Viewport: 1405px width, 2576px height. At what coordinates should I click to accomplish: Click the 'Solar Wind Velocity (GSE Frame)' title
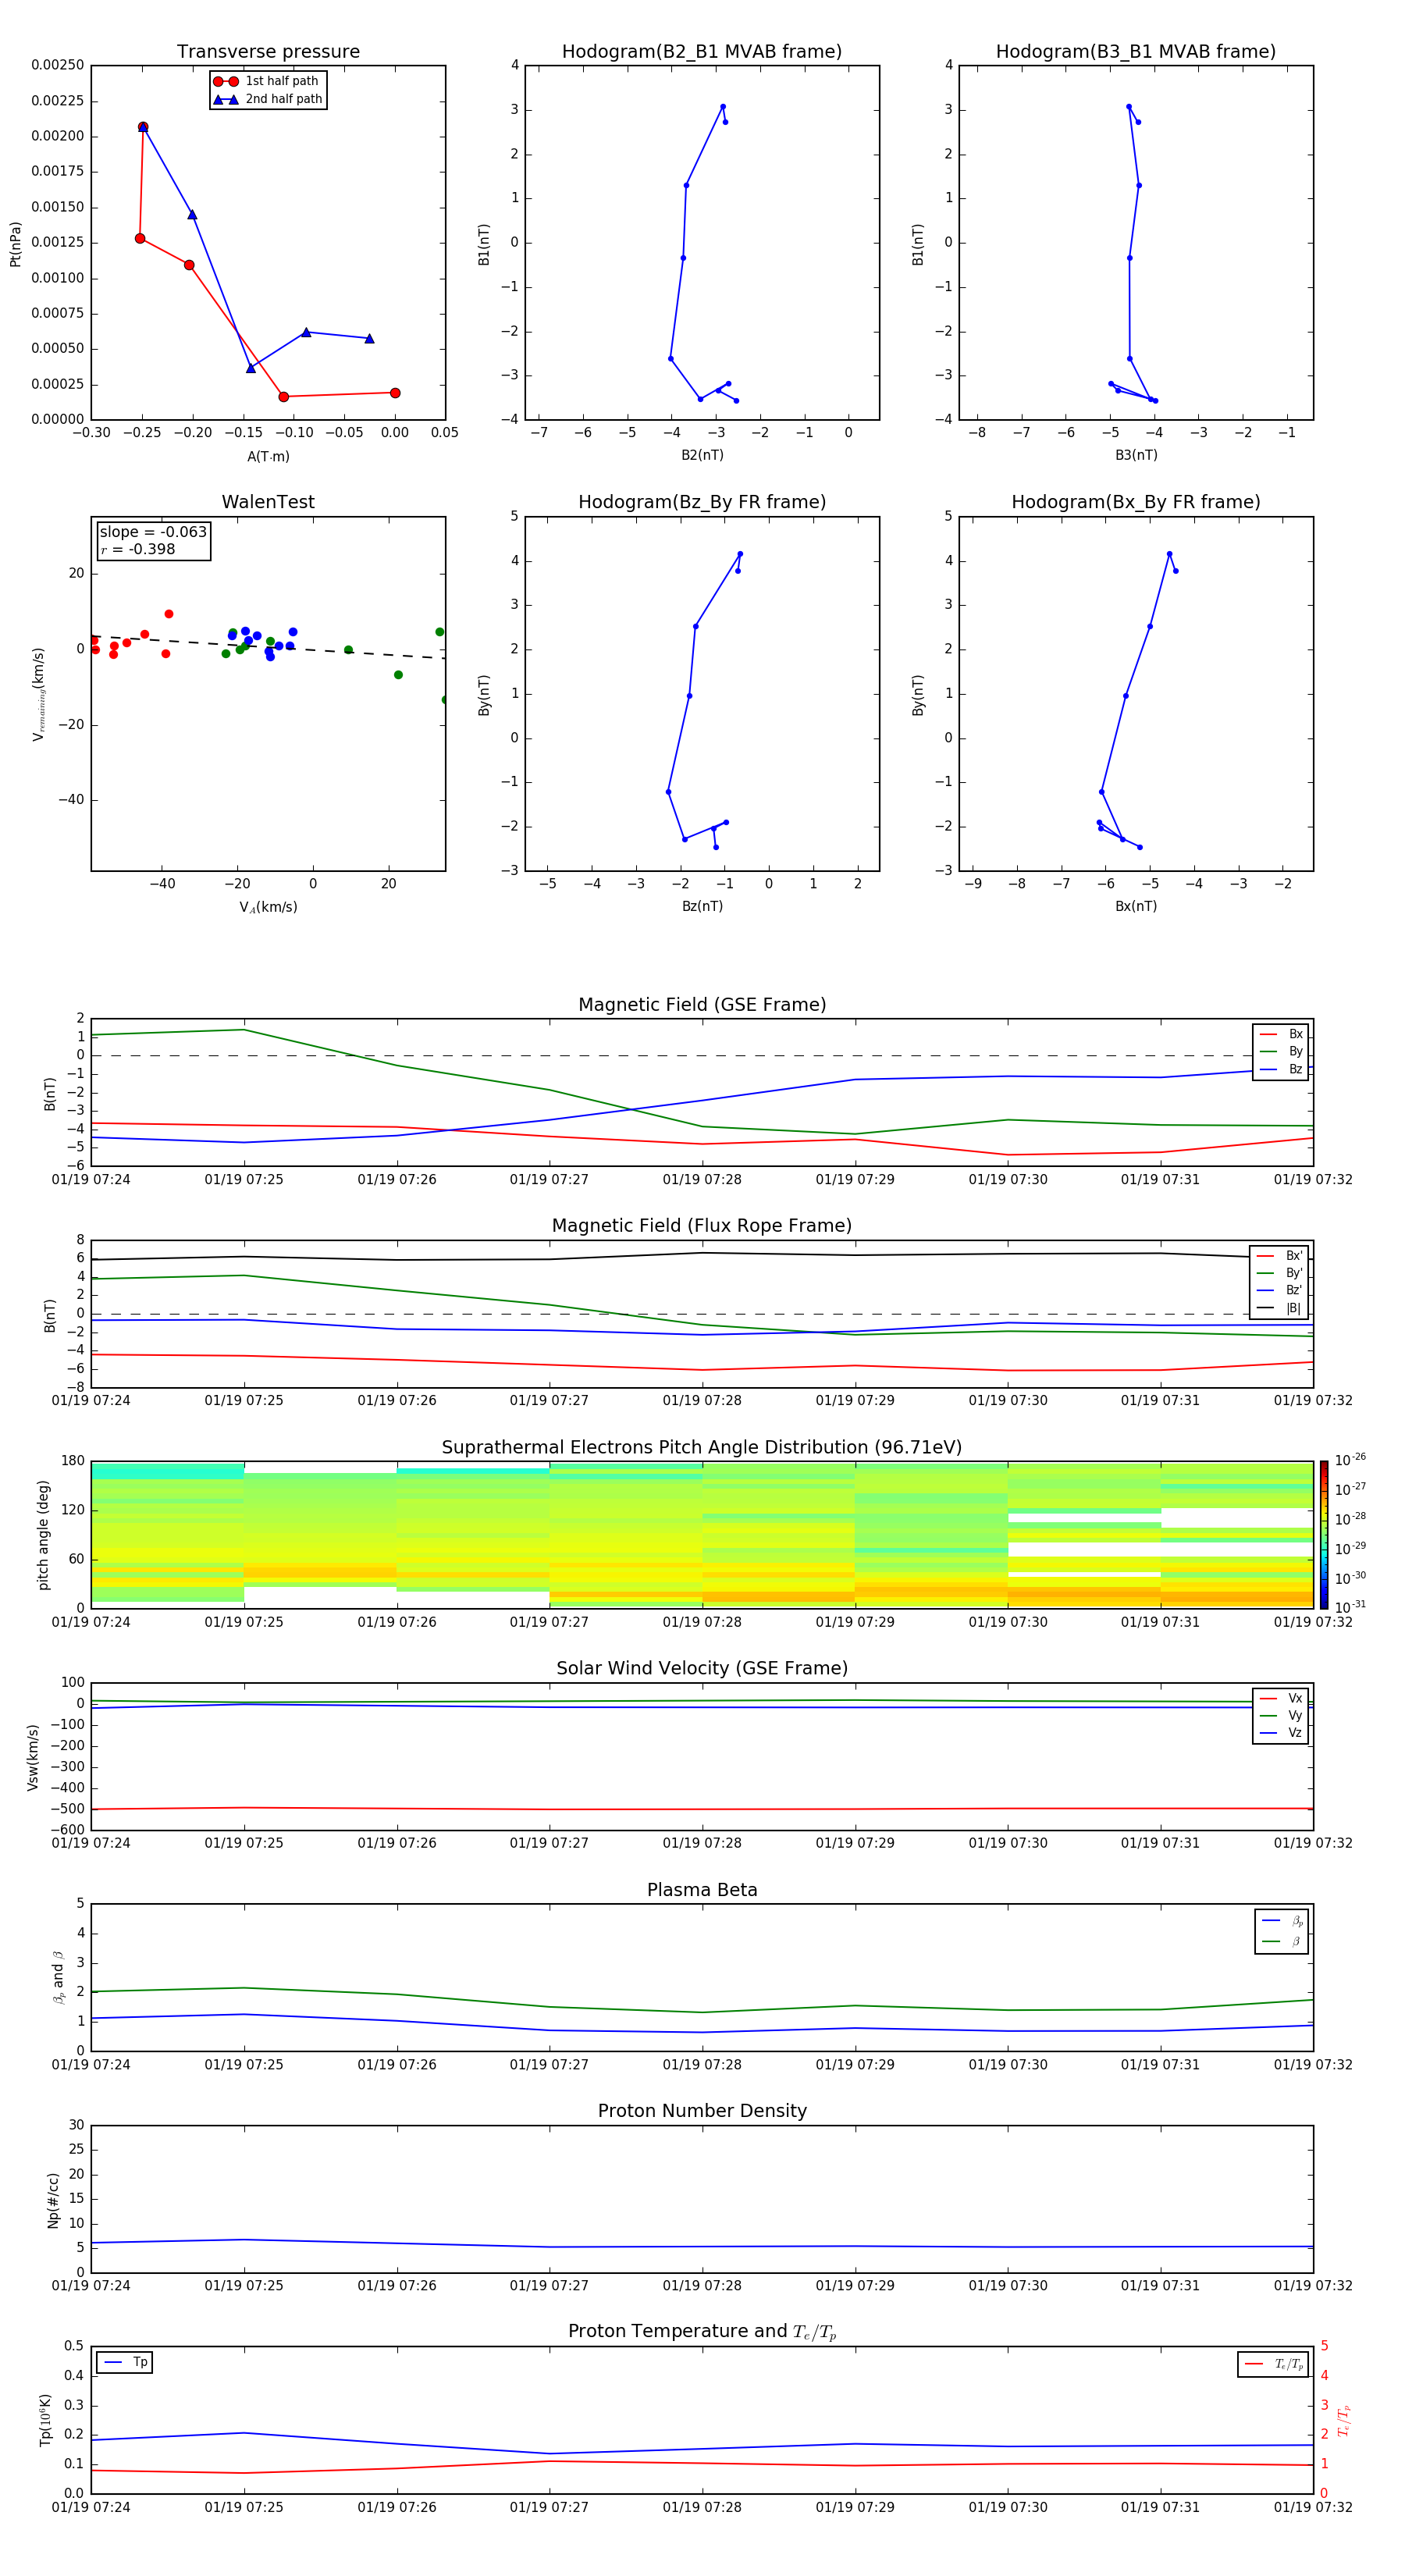(702, 1669)
